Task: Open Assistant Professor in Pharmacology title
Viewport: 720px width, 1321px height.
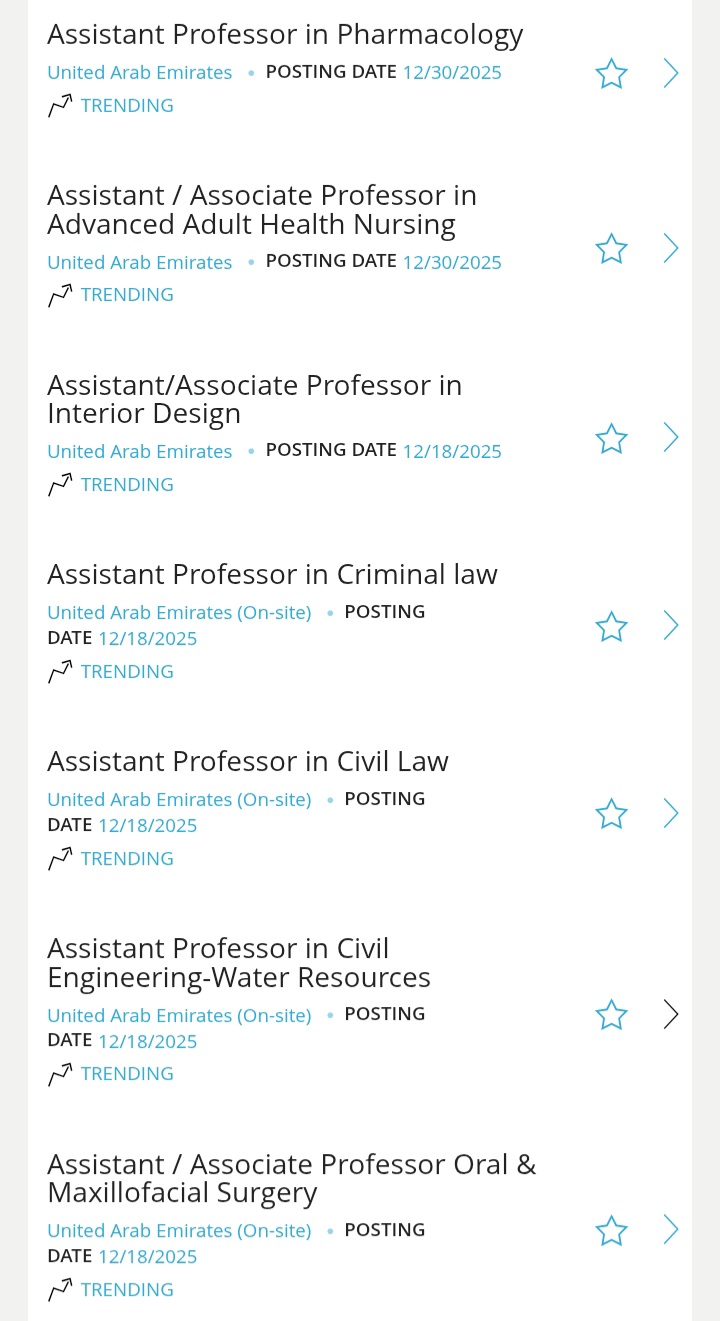Action: point(285,35)
